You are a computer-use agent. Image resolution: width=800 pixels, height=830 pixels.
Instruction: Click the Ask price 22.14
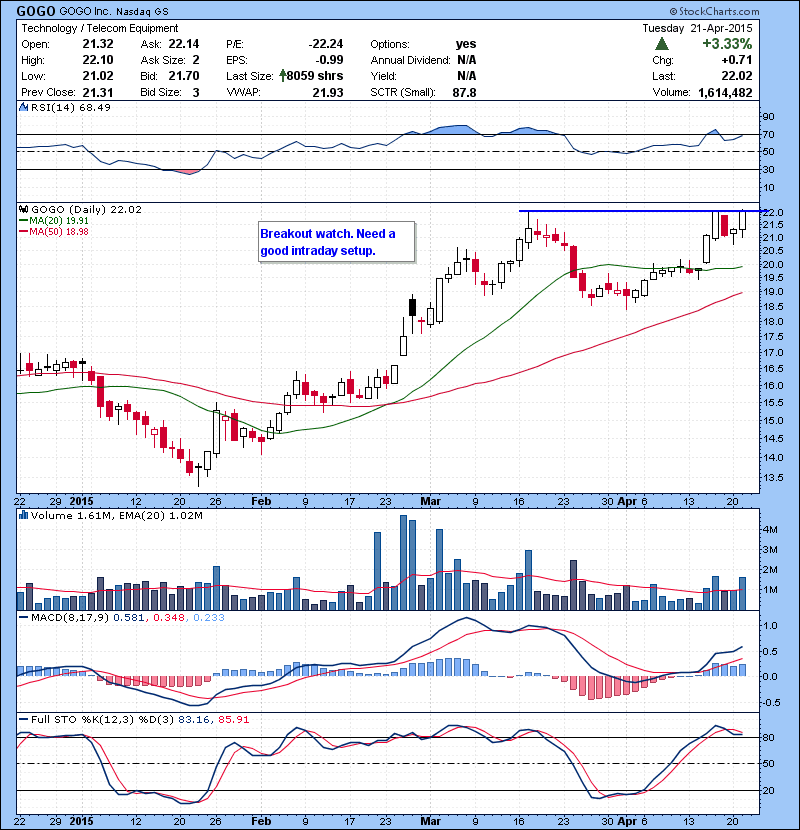[x=184, y=44]
